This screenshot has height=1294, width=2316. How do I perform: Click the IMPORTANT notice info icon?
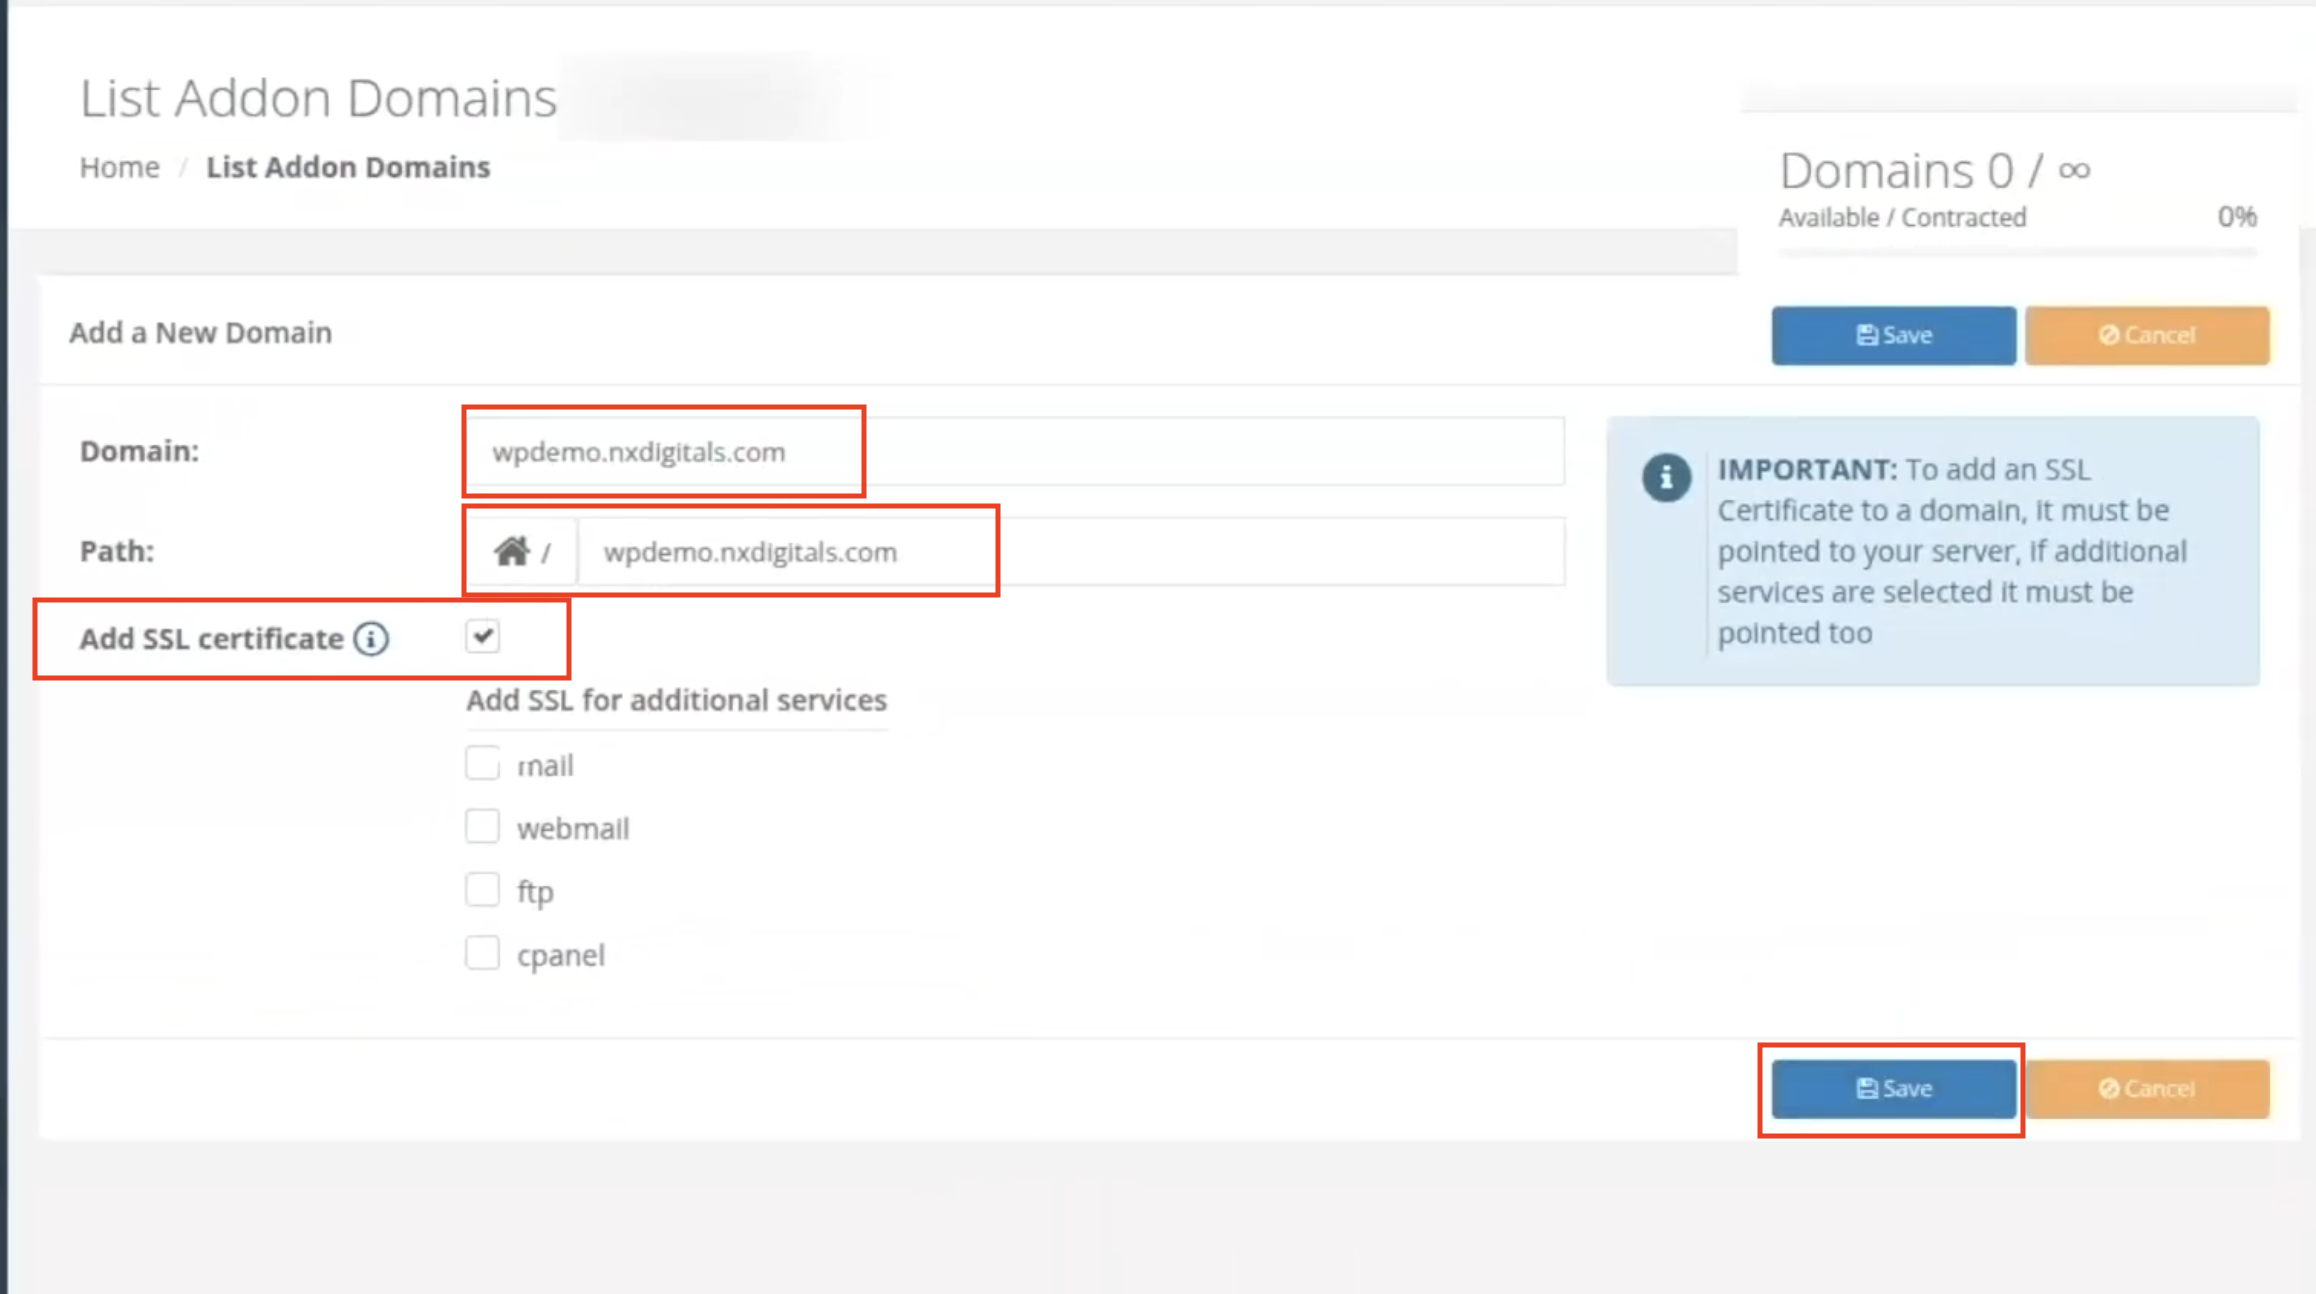pos(1666,477)
